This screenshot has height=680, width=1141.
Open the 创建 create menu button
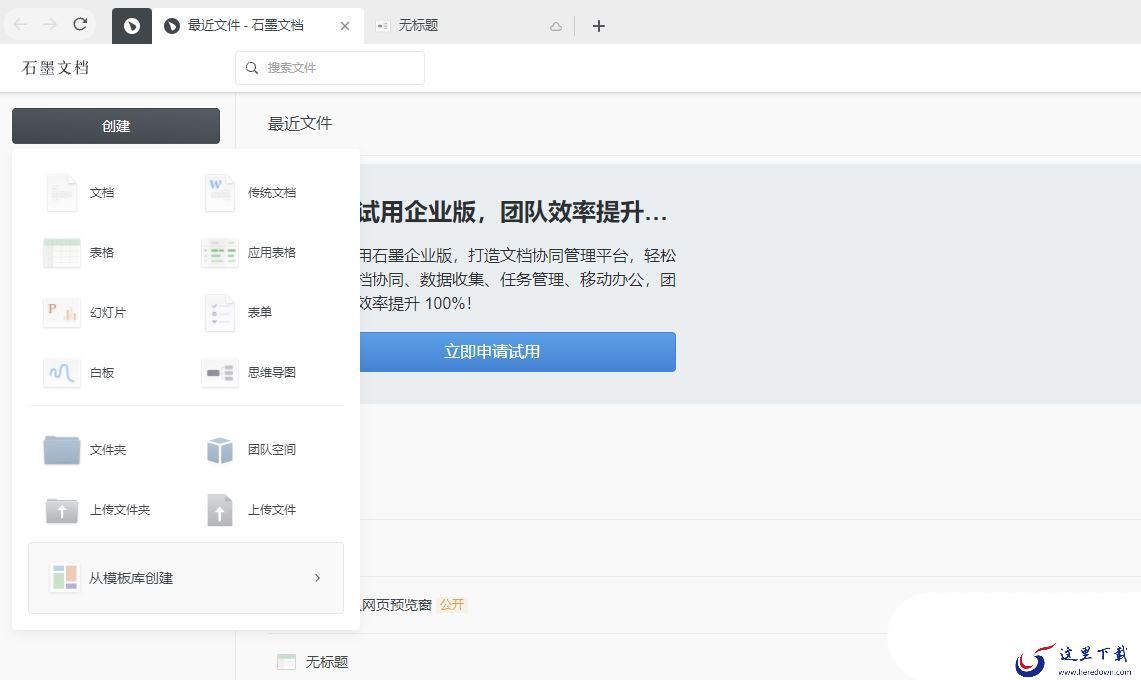tap(116, 126)
